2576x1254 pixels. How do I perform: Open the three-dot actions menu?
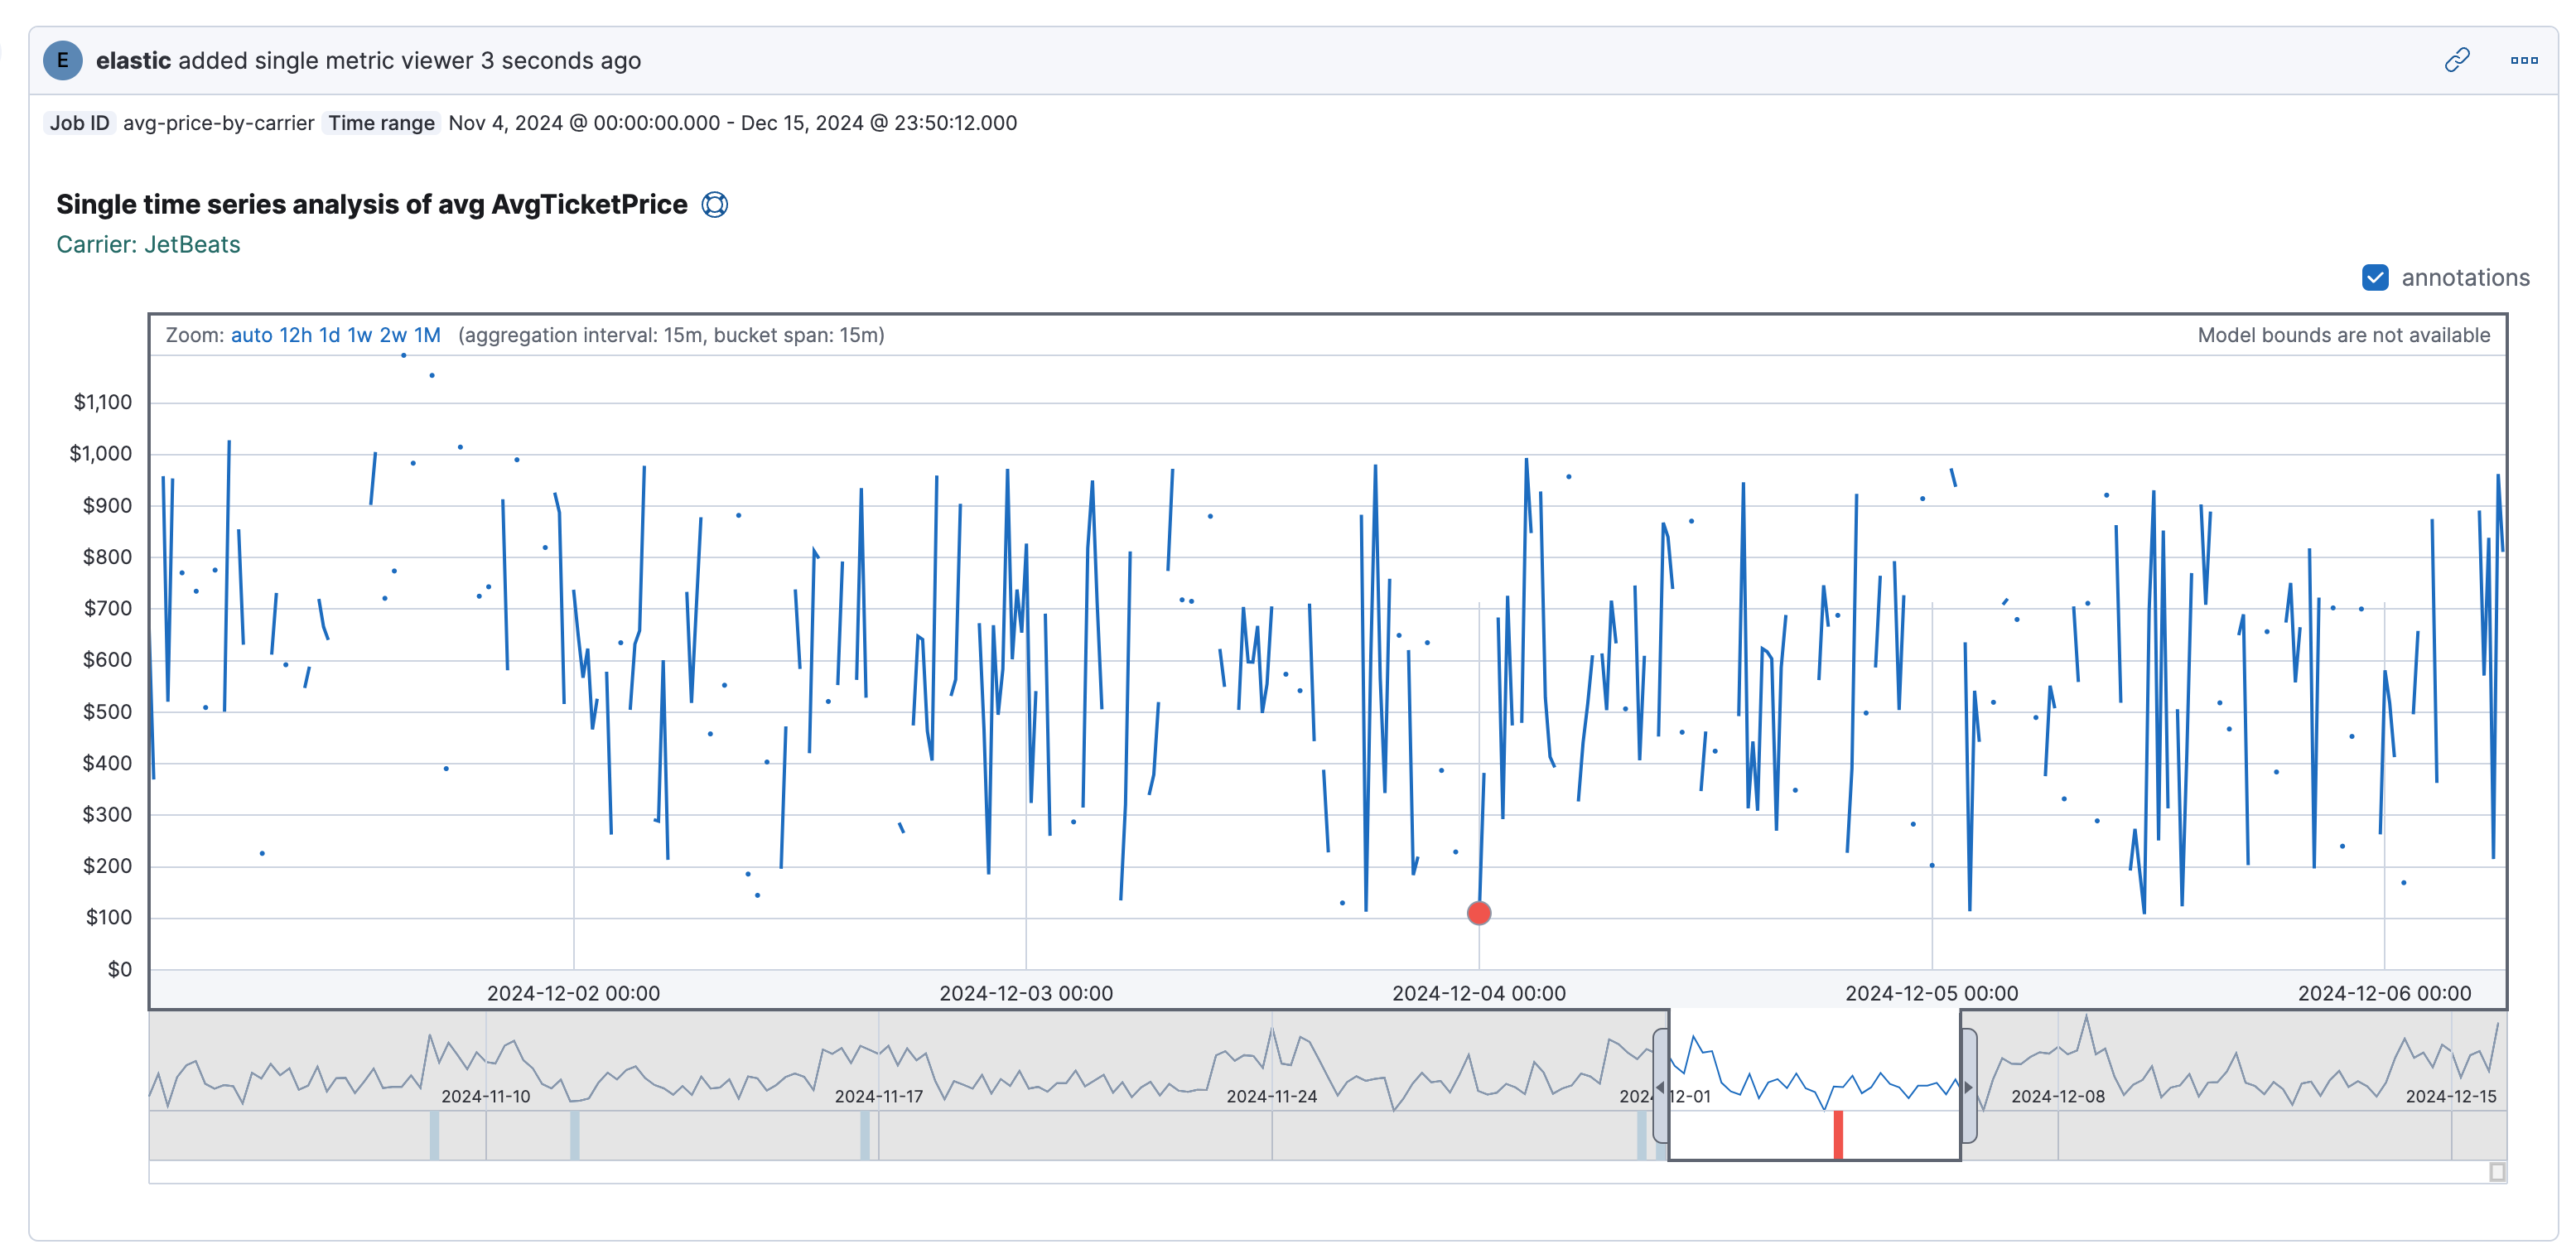coord(2524,60)
